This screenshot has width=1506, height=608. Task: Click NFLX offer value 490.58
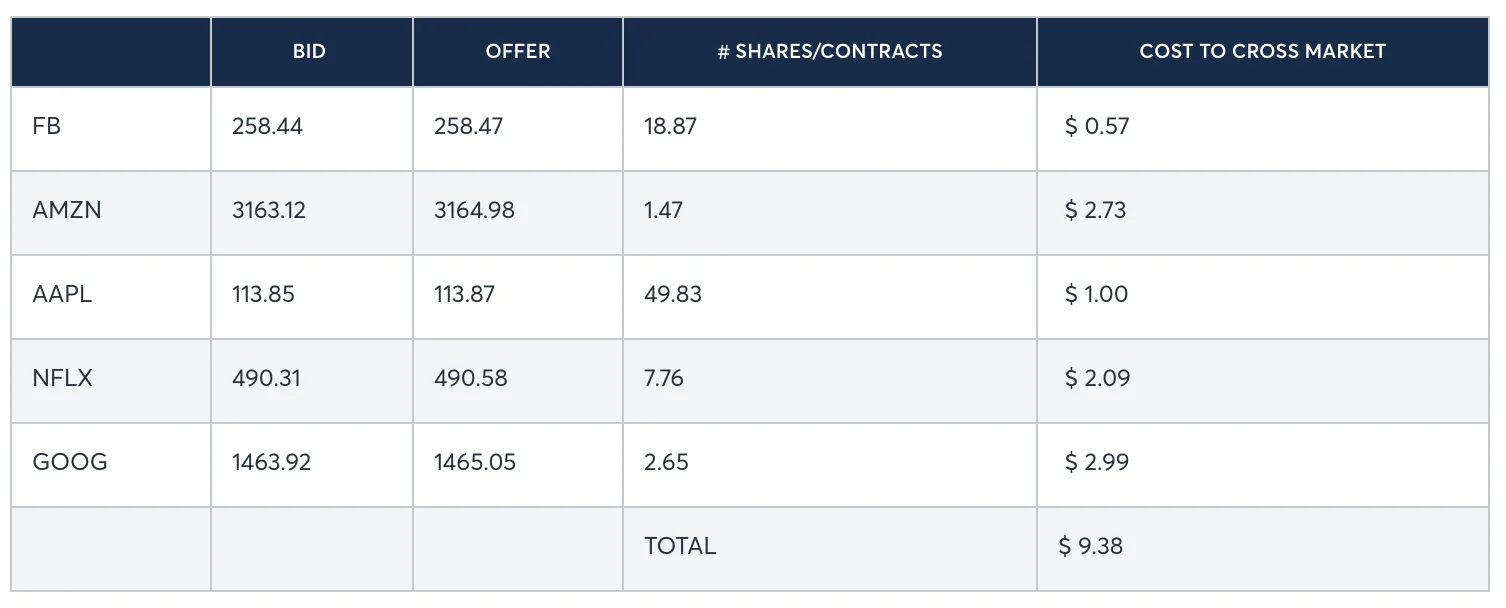[x=470, y=378]
